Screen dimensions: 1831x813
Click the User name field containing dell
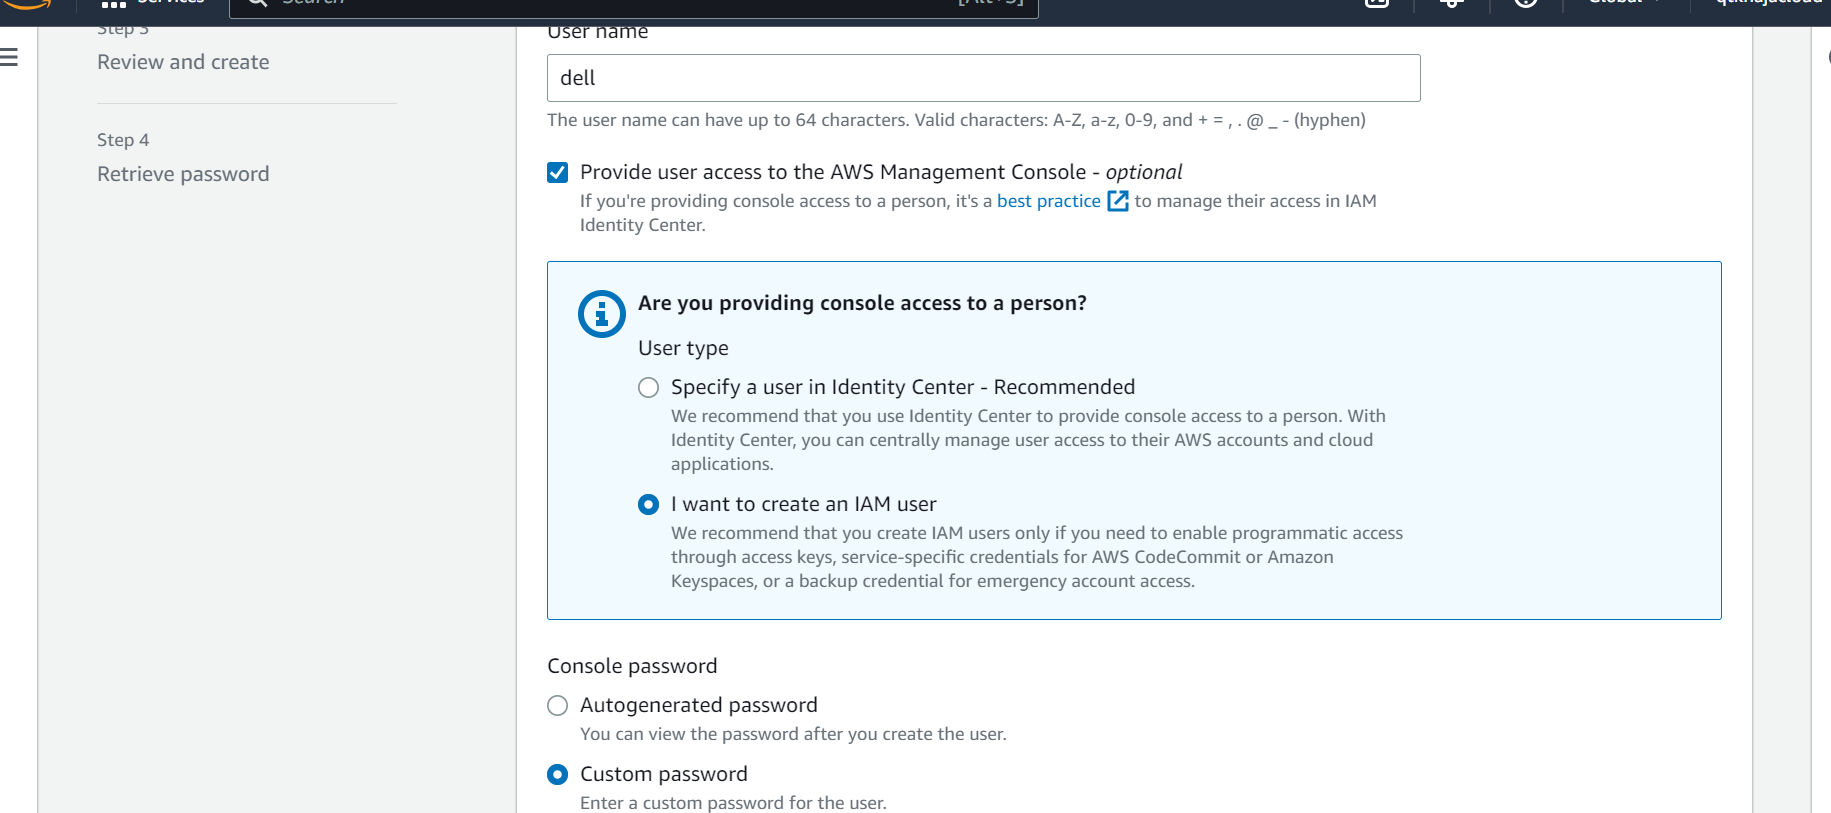point(983,78)
